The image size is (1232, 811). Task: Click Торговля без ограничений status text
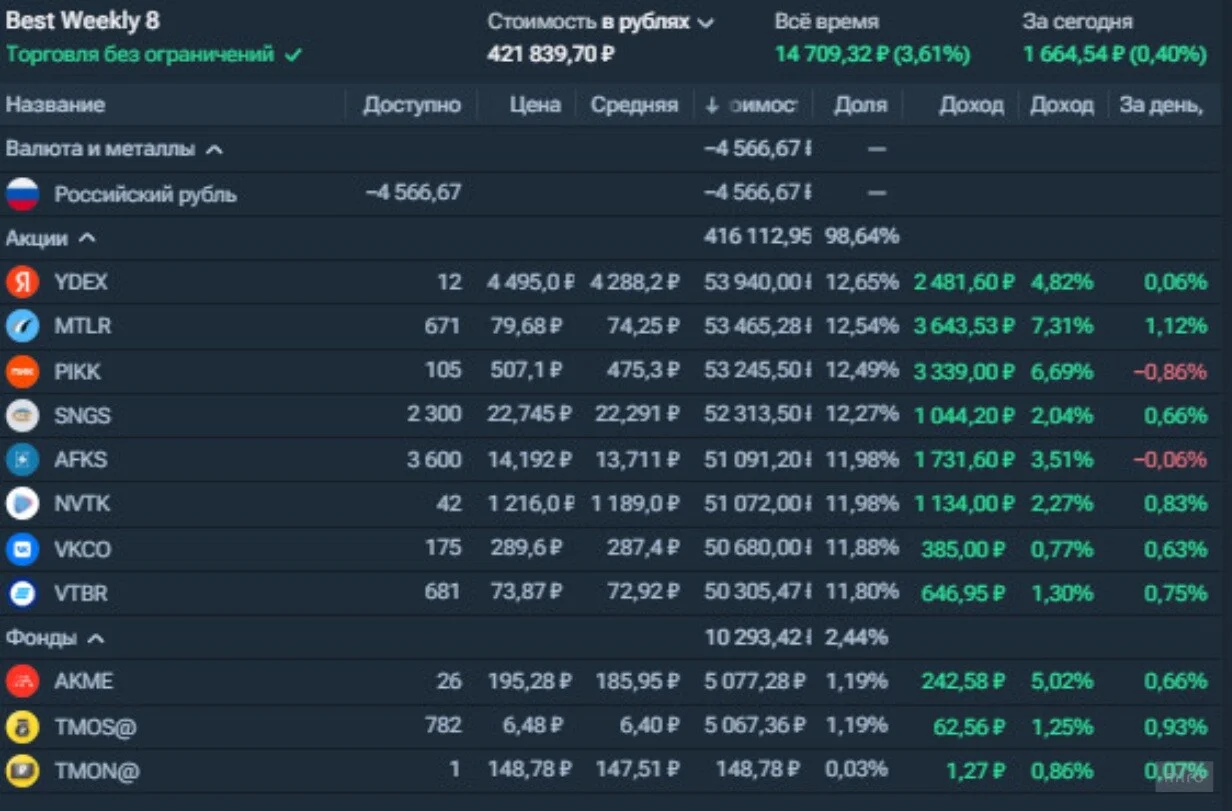[140, 54]
